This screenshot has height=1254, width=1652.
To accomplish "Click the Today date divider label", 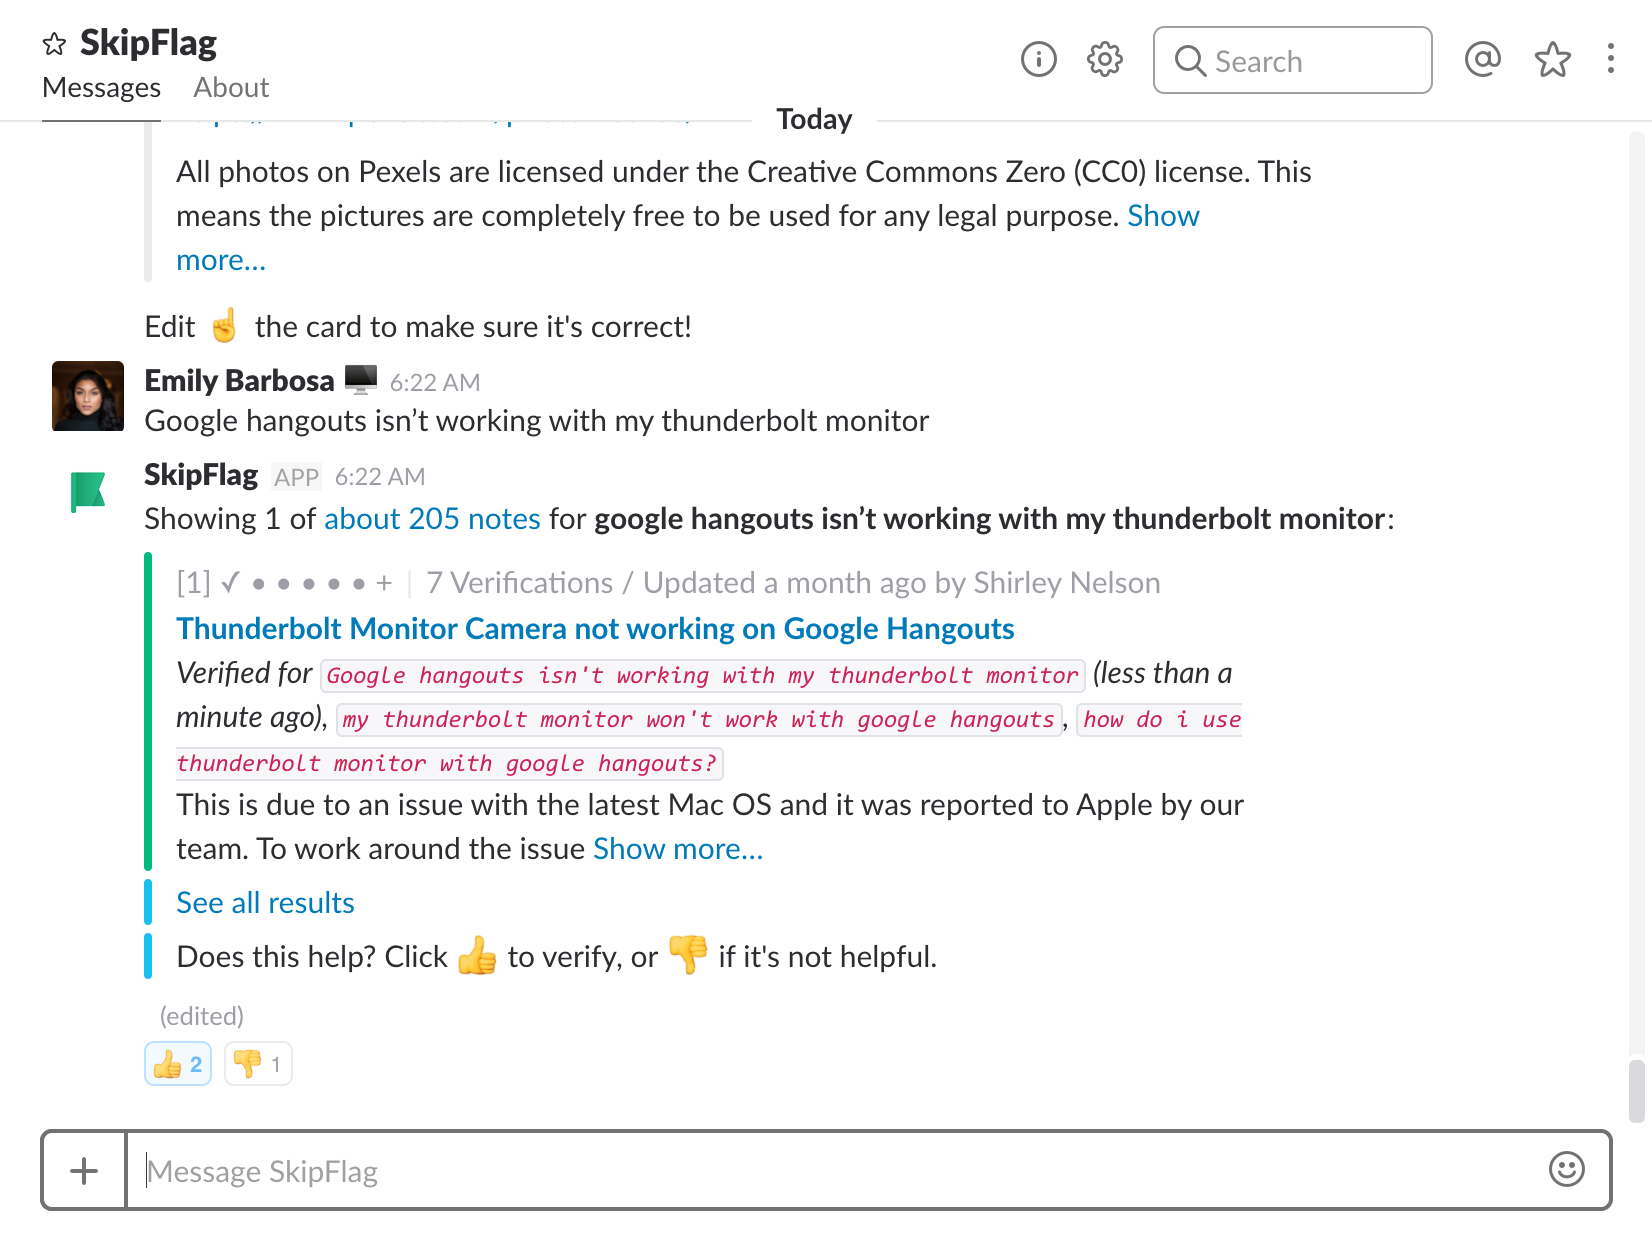I will point(814,119).
